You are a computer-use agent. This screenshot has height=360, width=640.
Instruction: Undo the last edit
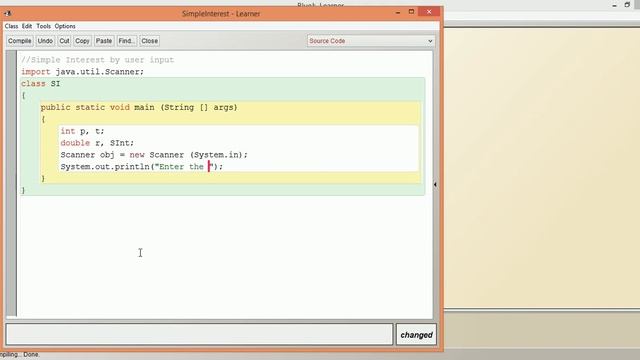[45, 41]
